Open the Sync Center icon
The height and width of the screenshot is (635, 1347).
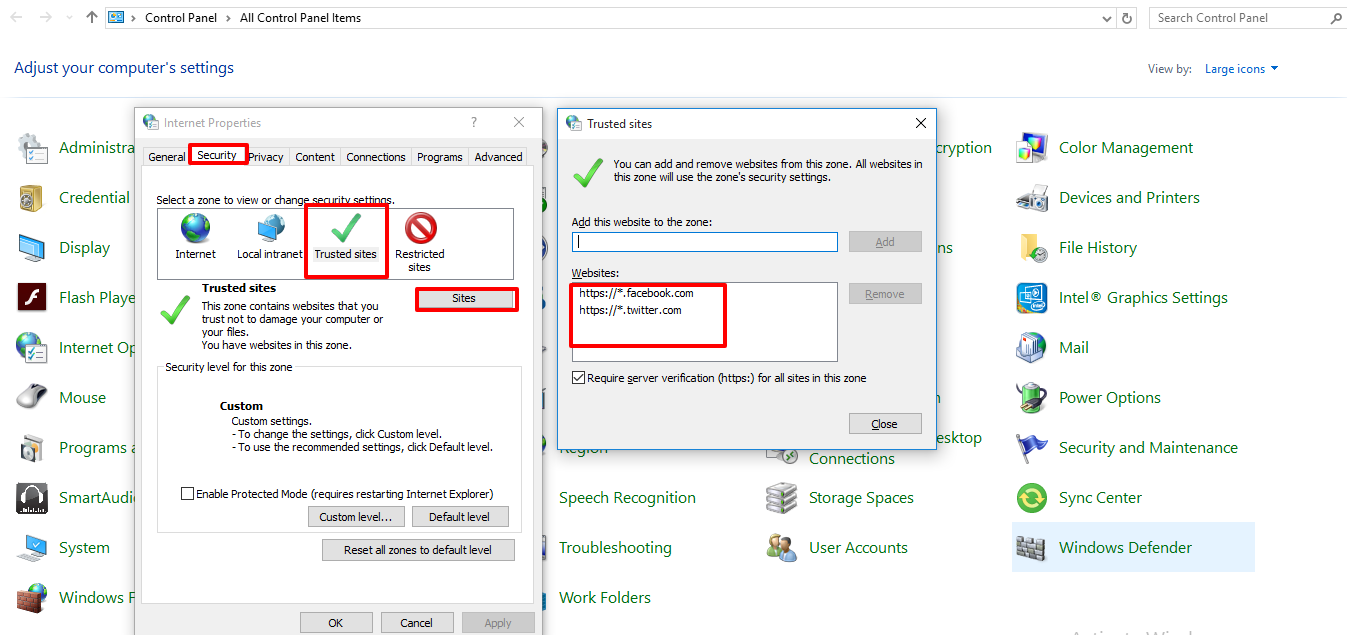(x=1031, y=498)
